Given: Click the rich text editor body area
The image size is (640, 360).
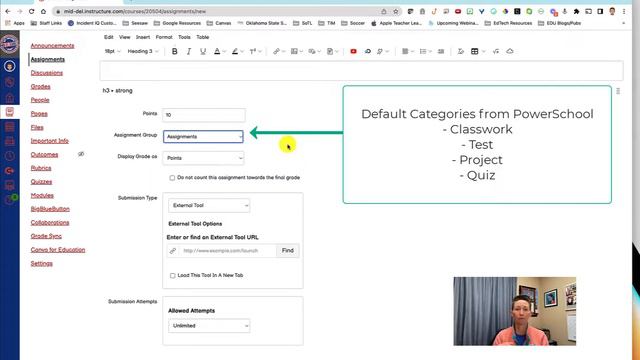Looking at the screenshot, I should (361, 71).
